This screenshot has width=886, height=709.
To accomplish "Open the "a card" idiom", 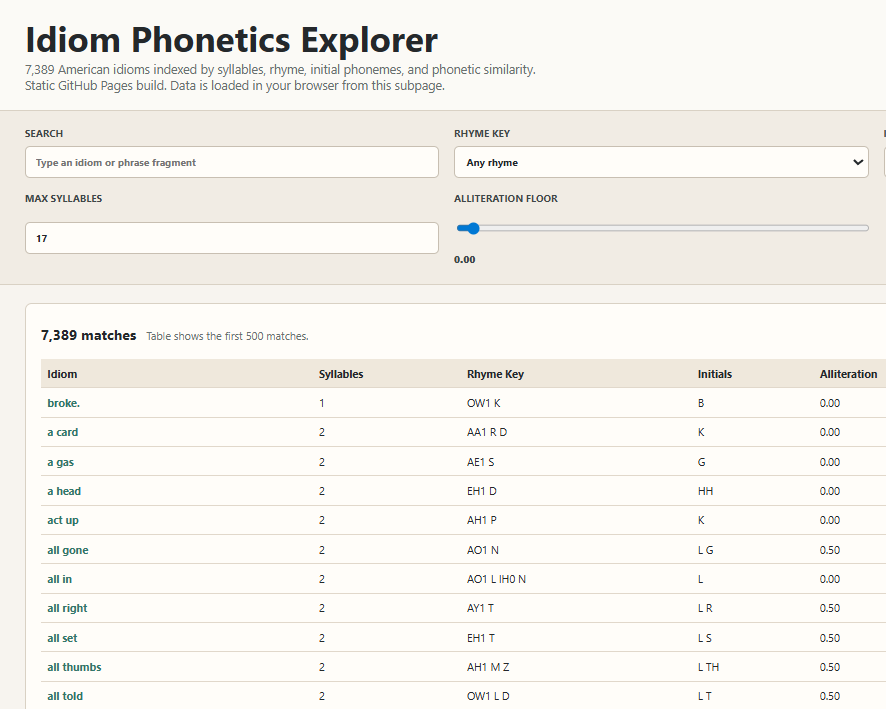I will point(63,432).
